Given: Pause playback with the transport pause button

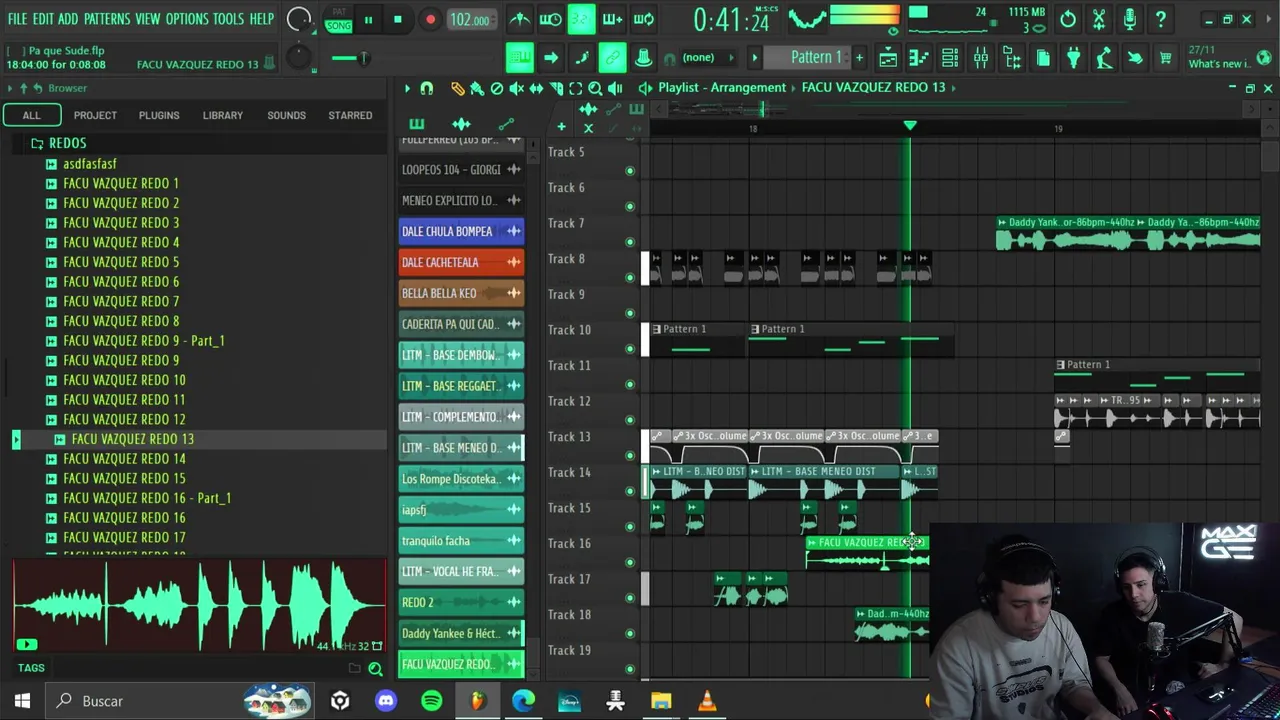Looking at the screenshot, I should coord(368,19).
